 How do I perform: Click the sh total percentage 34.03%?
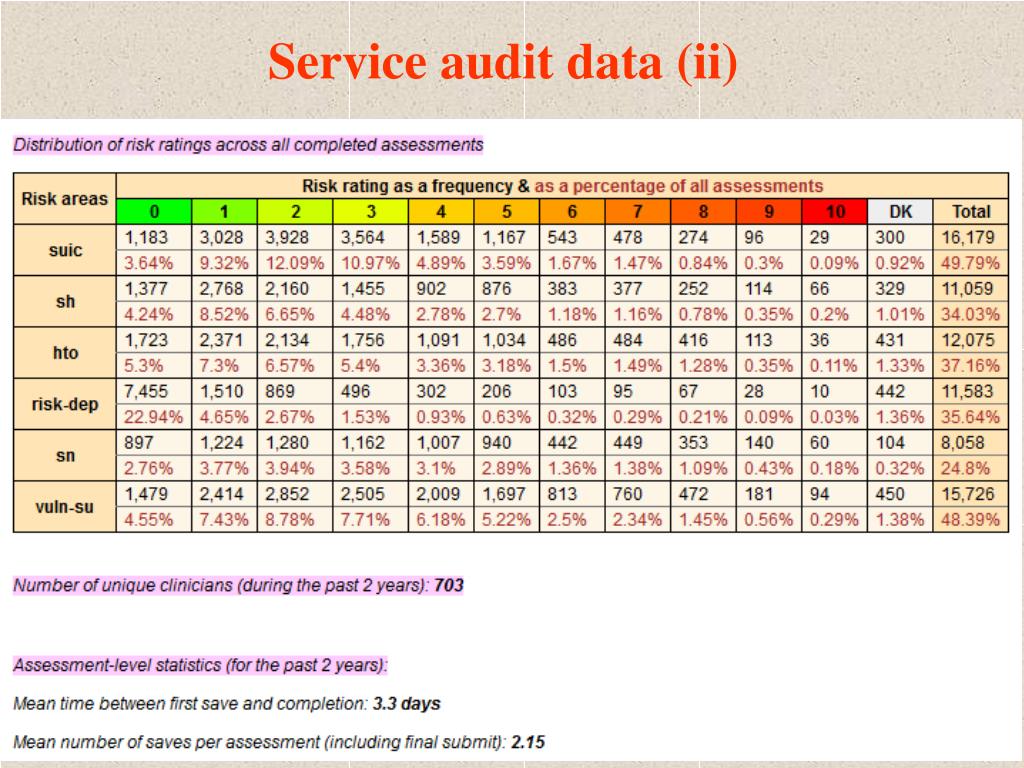point(970,314)
